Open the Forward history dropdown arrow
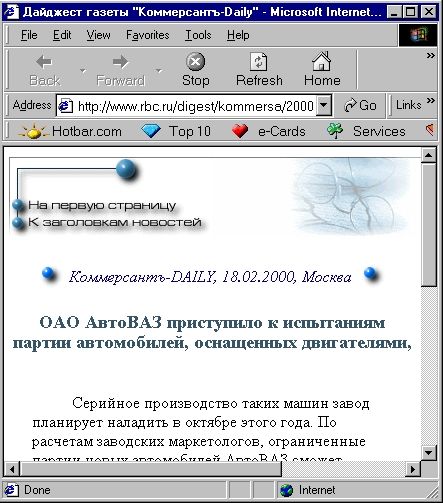This screenshot has width=443, height=503. (x=159, y=71)
